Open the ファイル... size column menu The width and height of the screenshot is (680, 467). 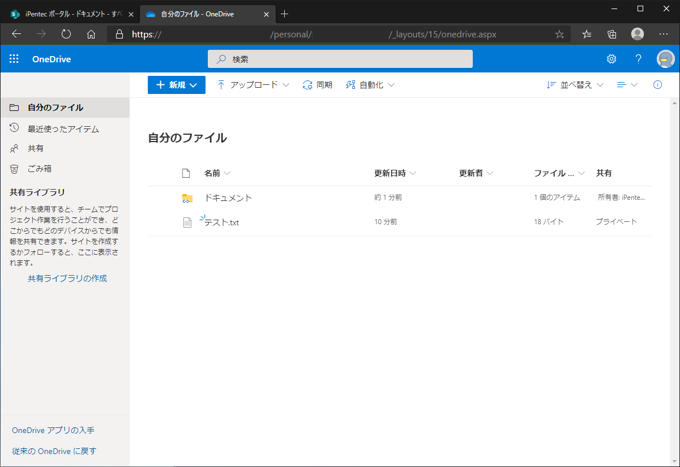tap(559, 173)
